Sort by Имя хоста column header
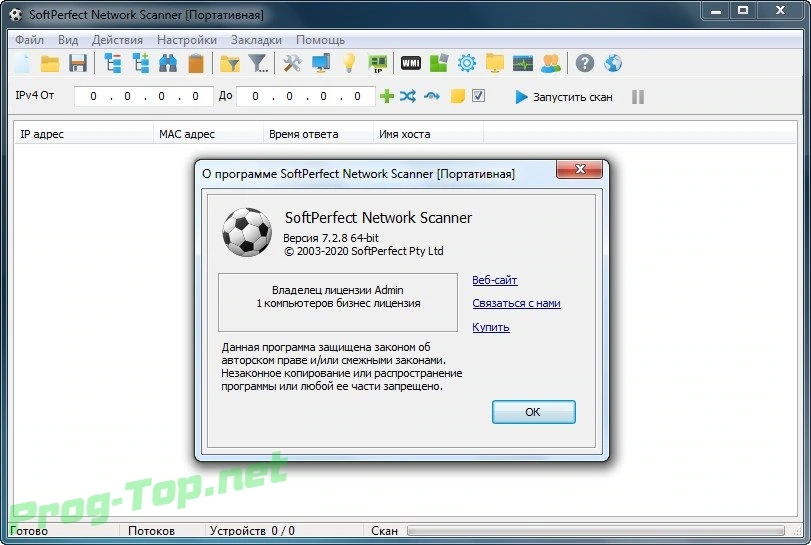 pos(428,134)
